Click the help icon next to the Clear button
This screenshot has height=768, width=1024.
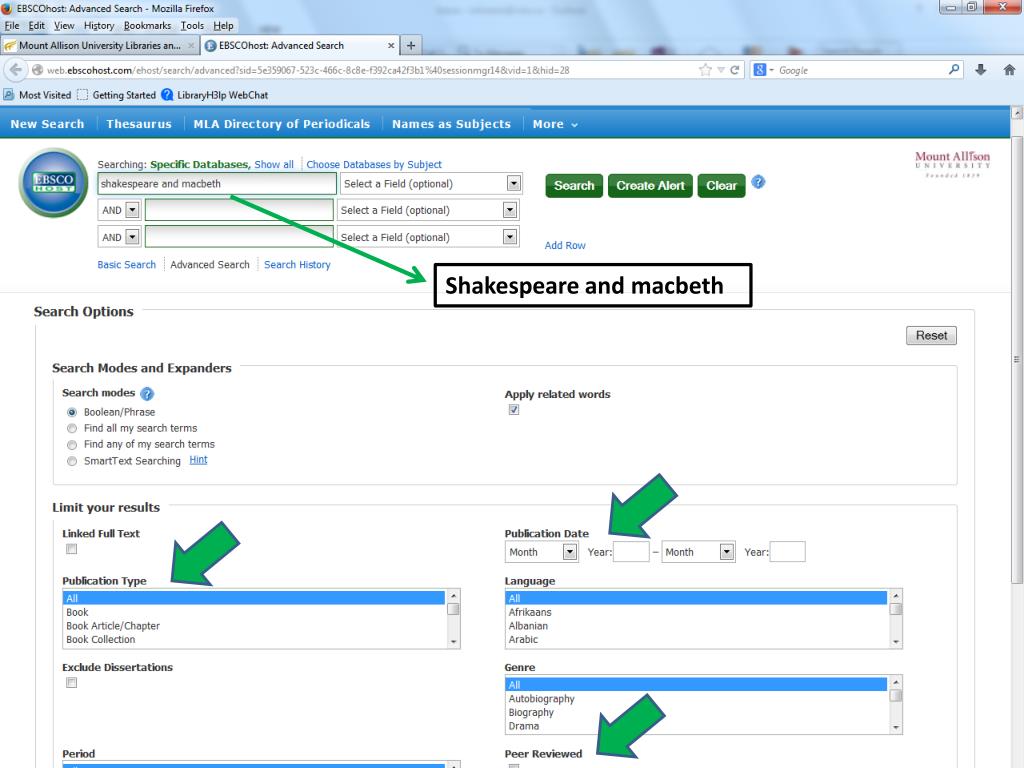[758, 182]
